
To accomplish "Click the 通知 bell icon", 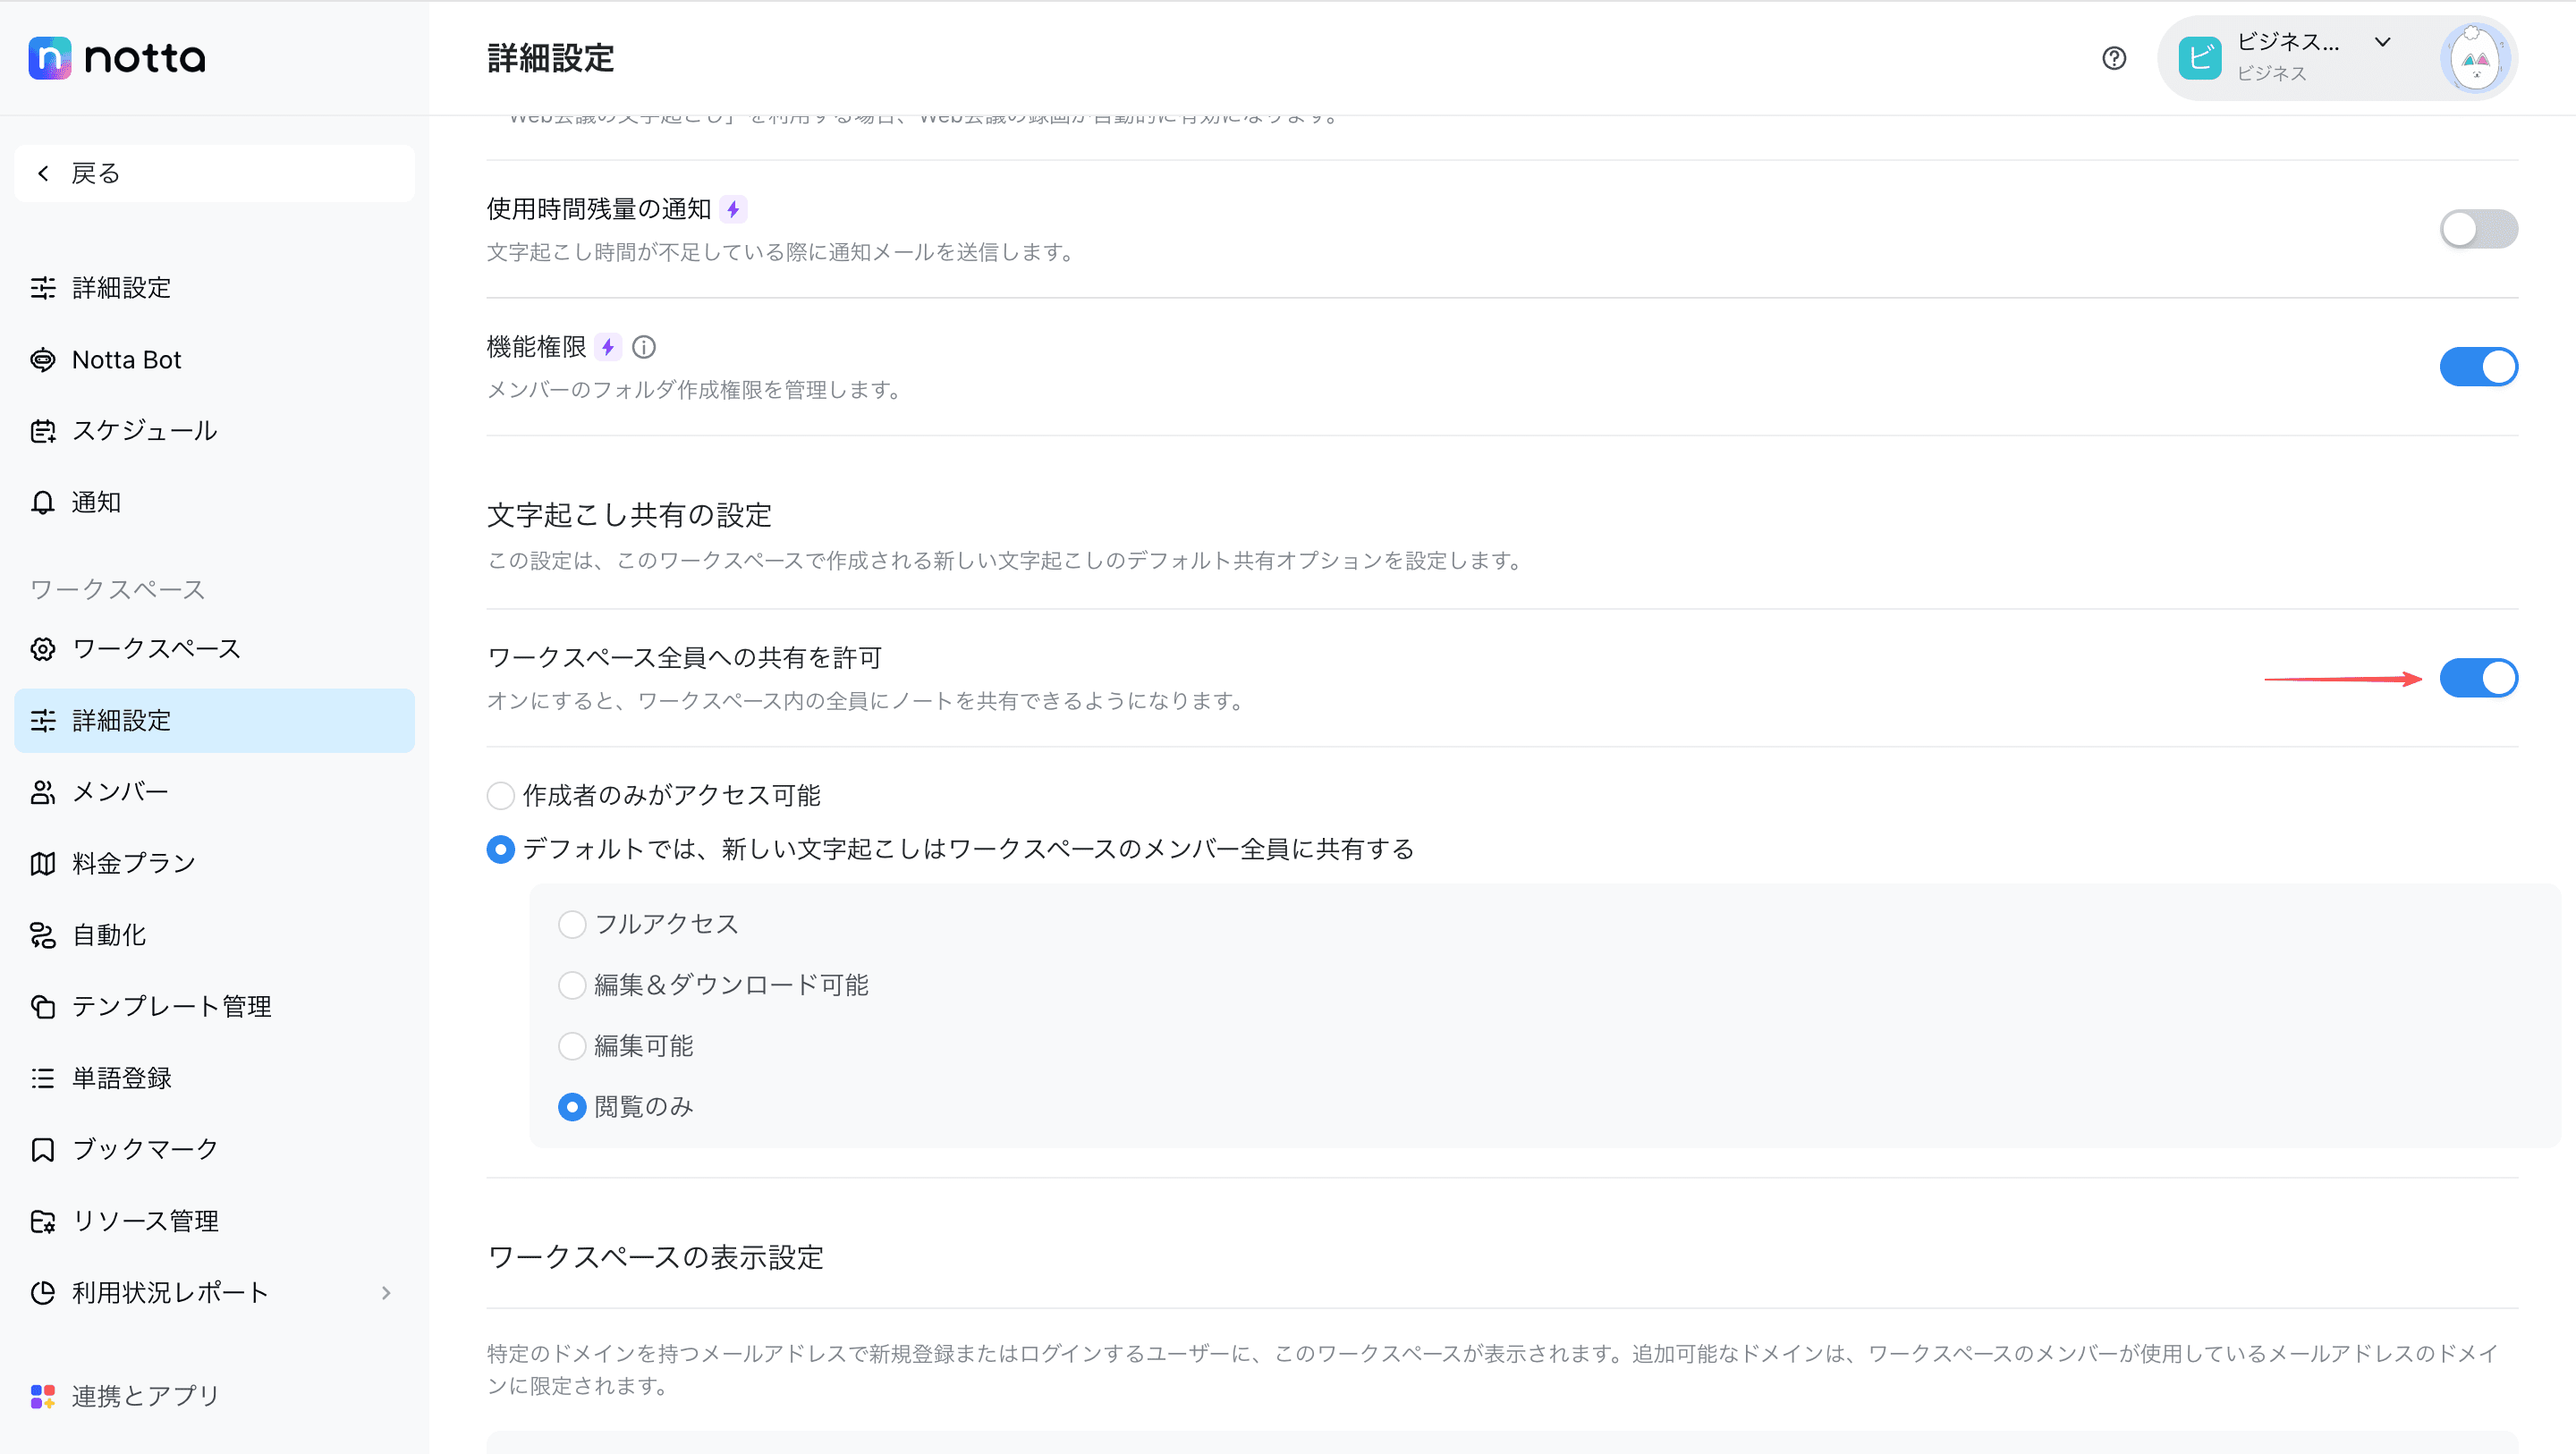I will tap(42, 502).
